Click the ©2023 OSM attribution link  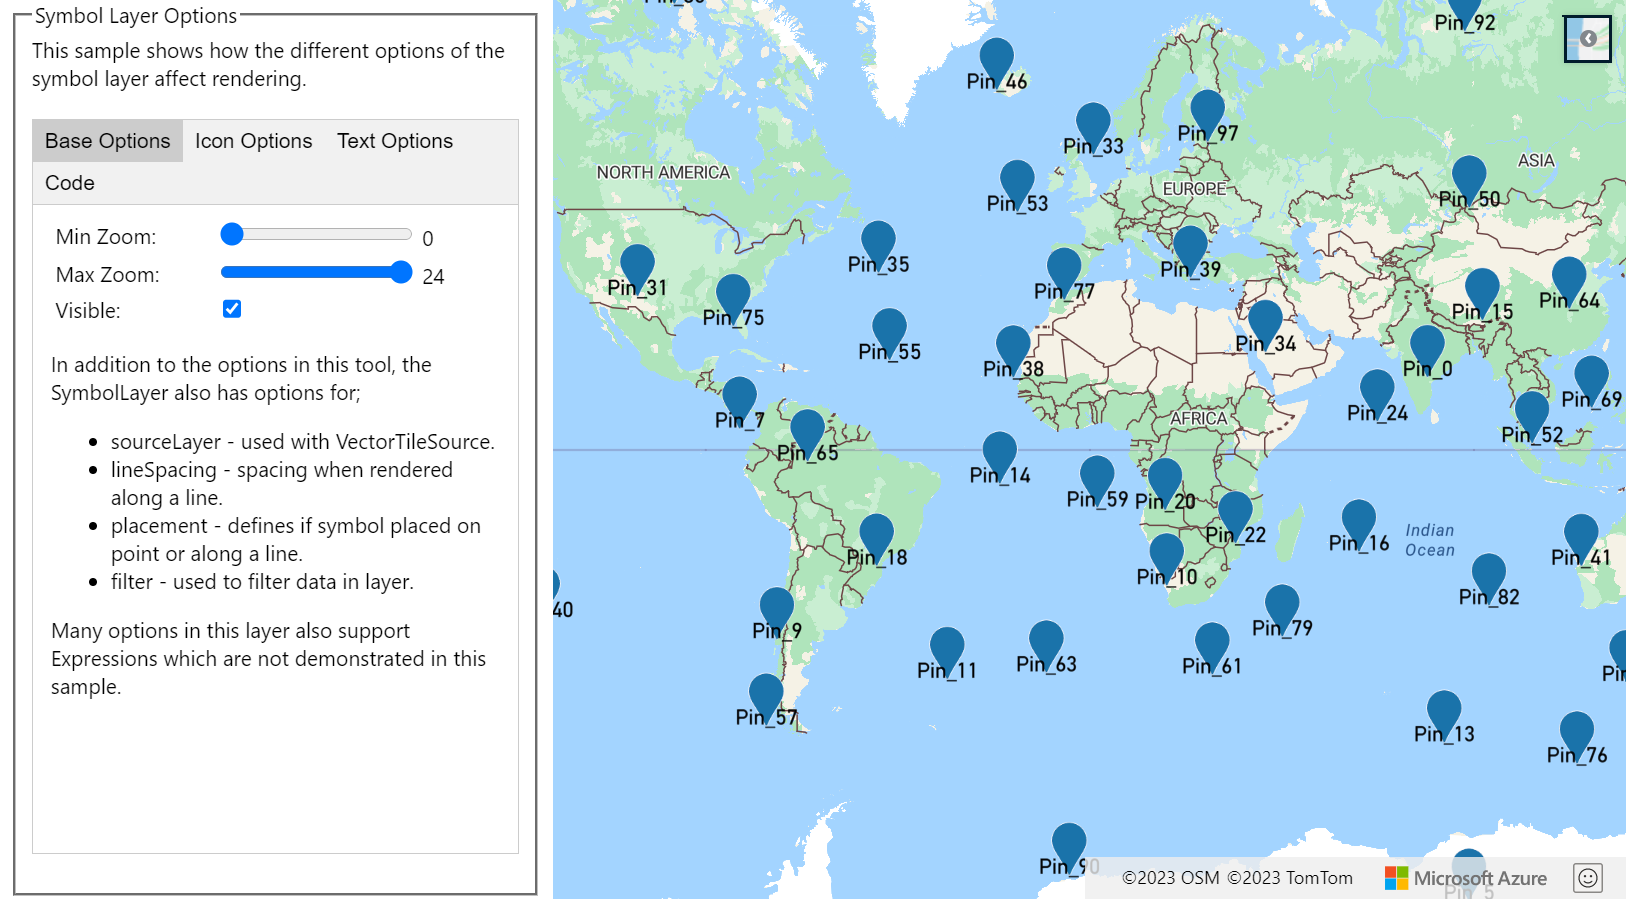(1171, 878)
